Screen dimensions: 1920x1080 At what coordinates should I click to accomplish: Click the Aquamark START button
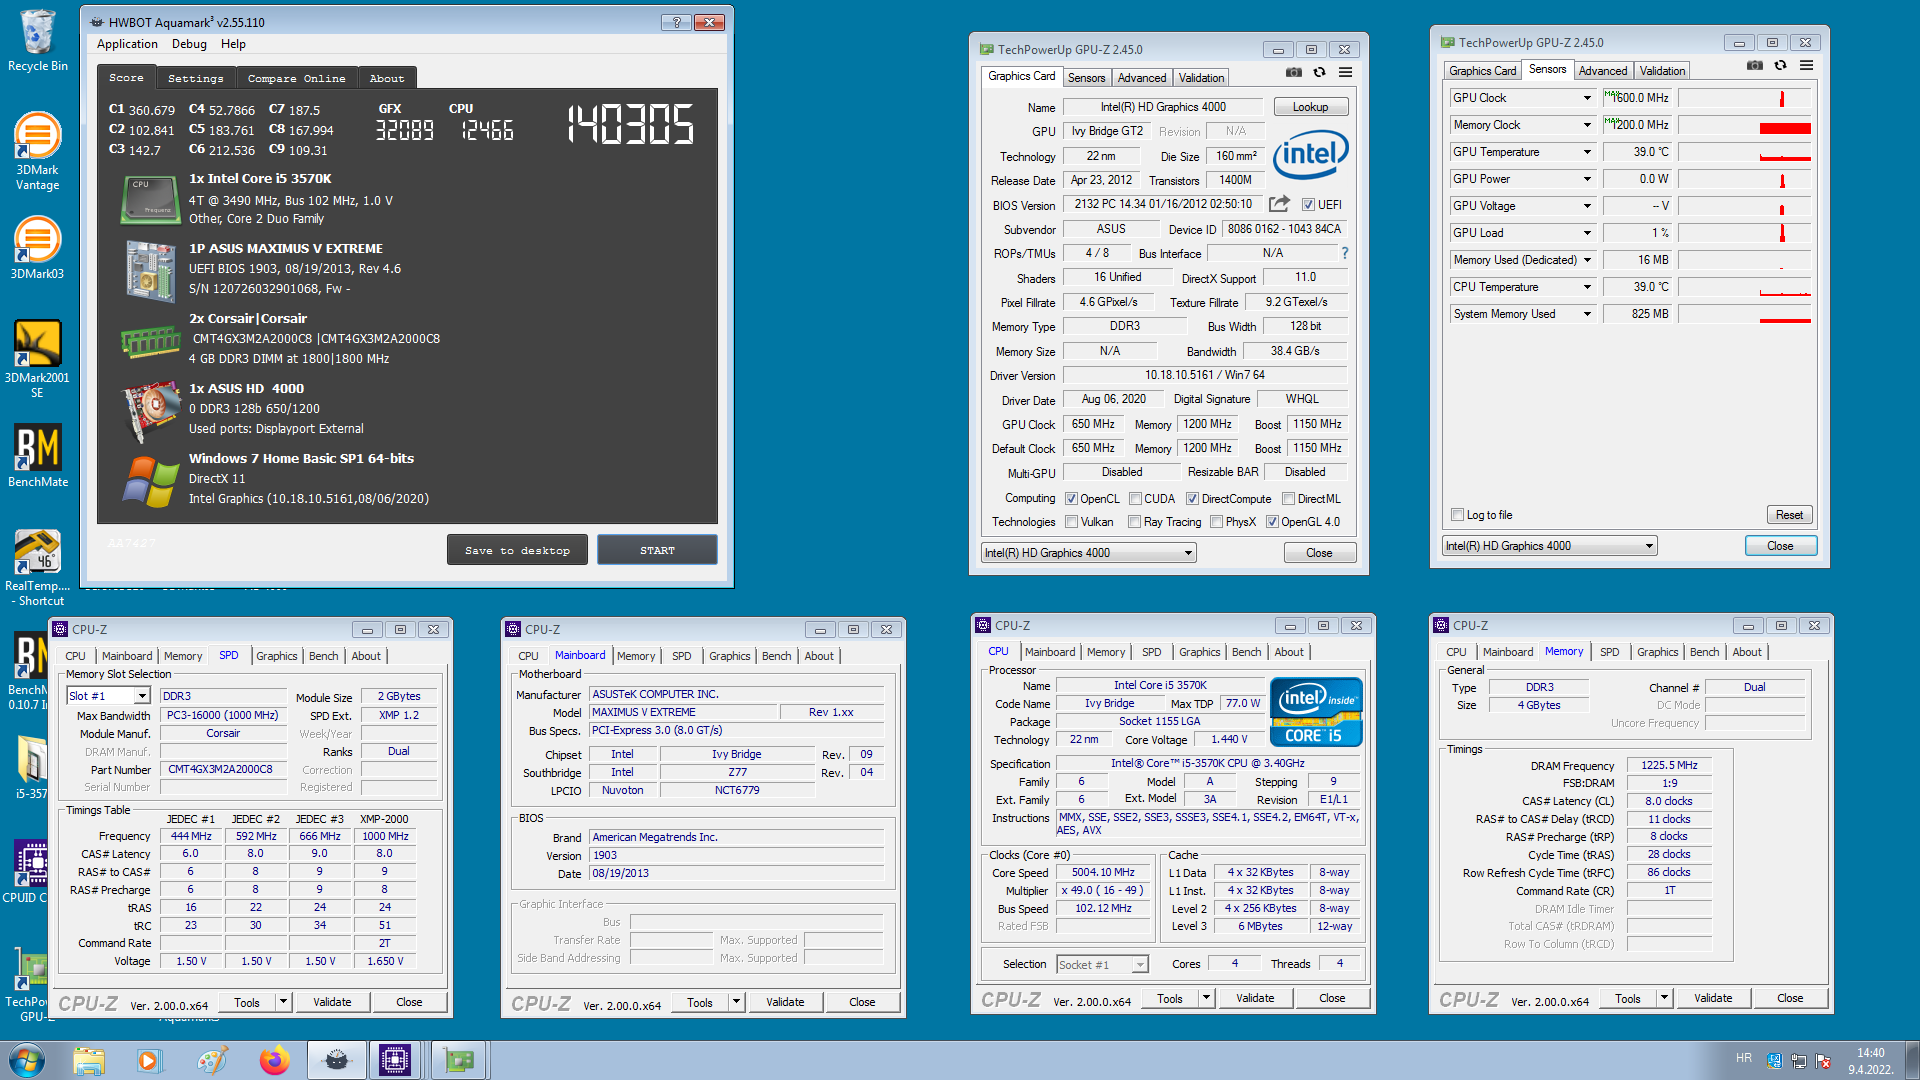[x=657, y=550]
